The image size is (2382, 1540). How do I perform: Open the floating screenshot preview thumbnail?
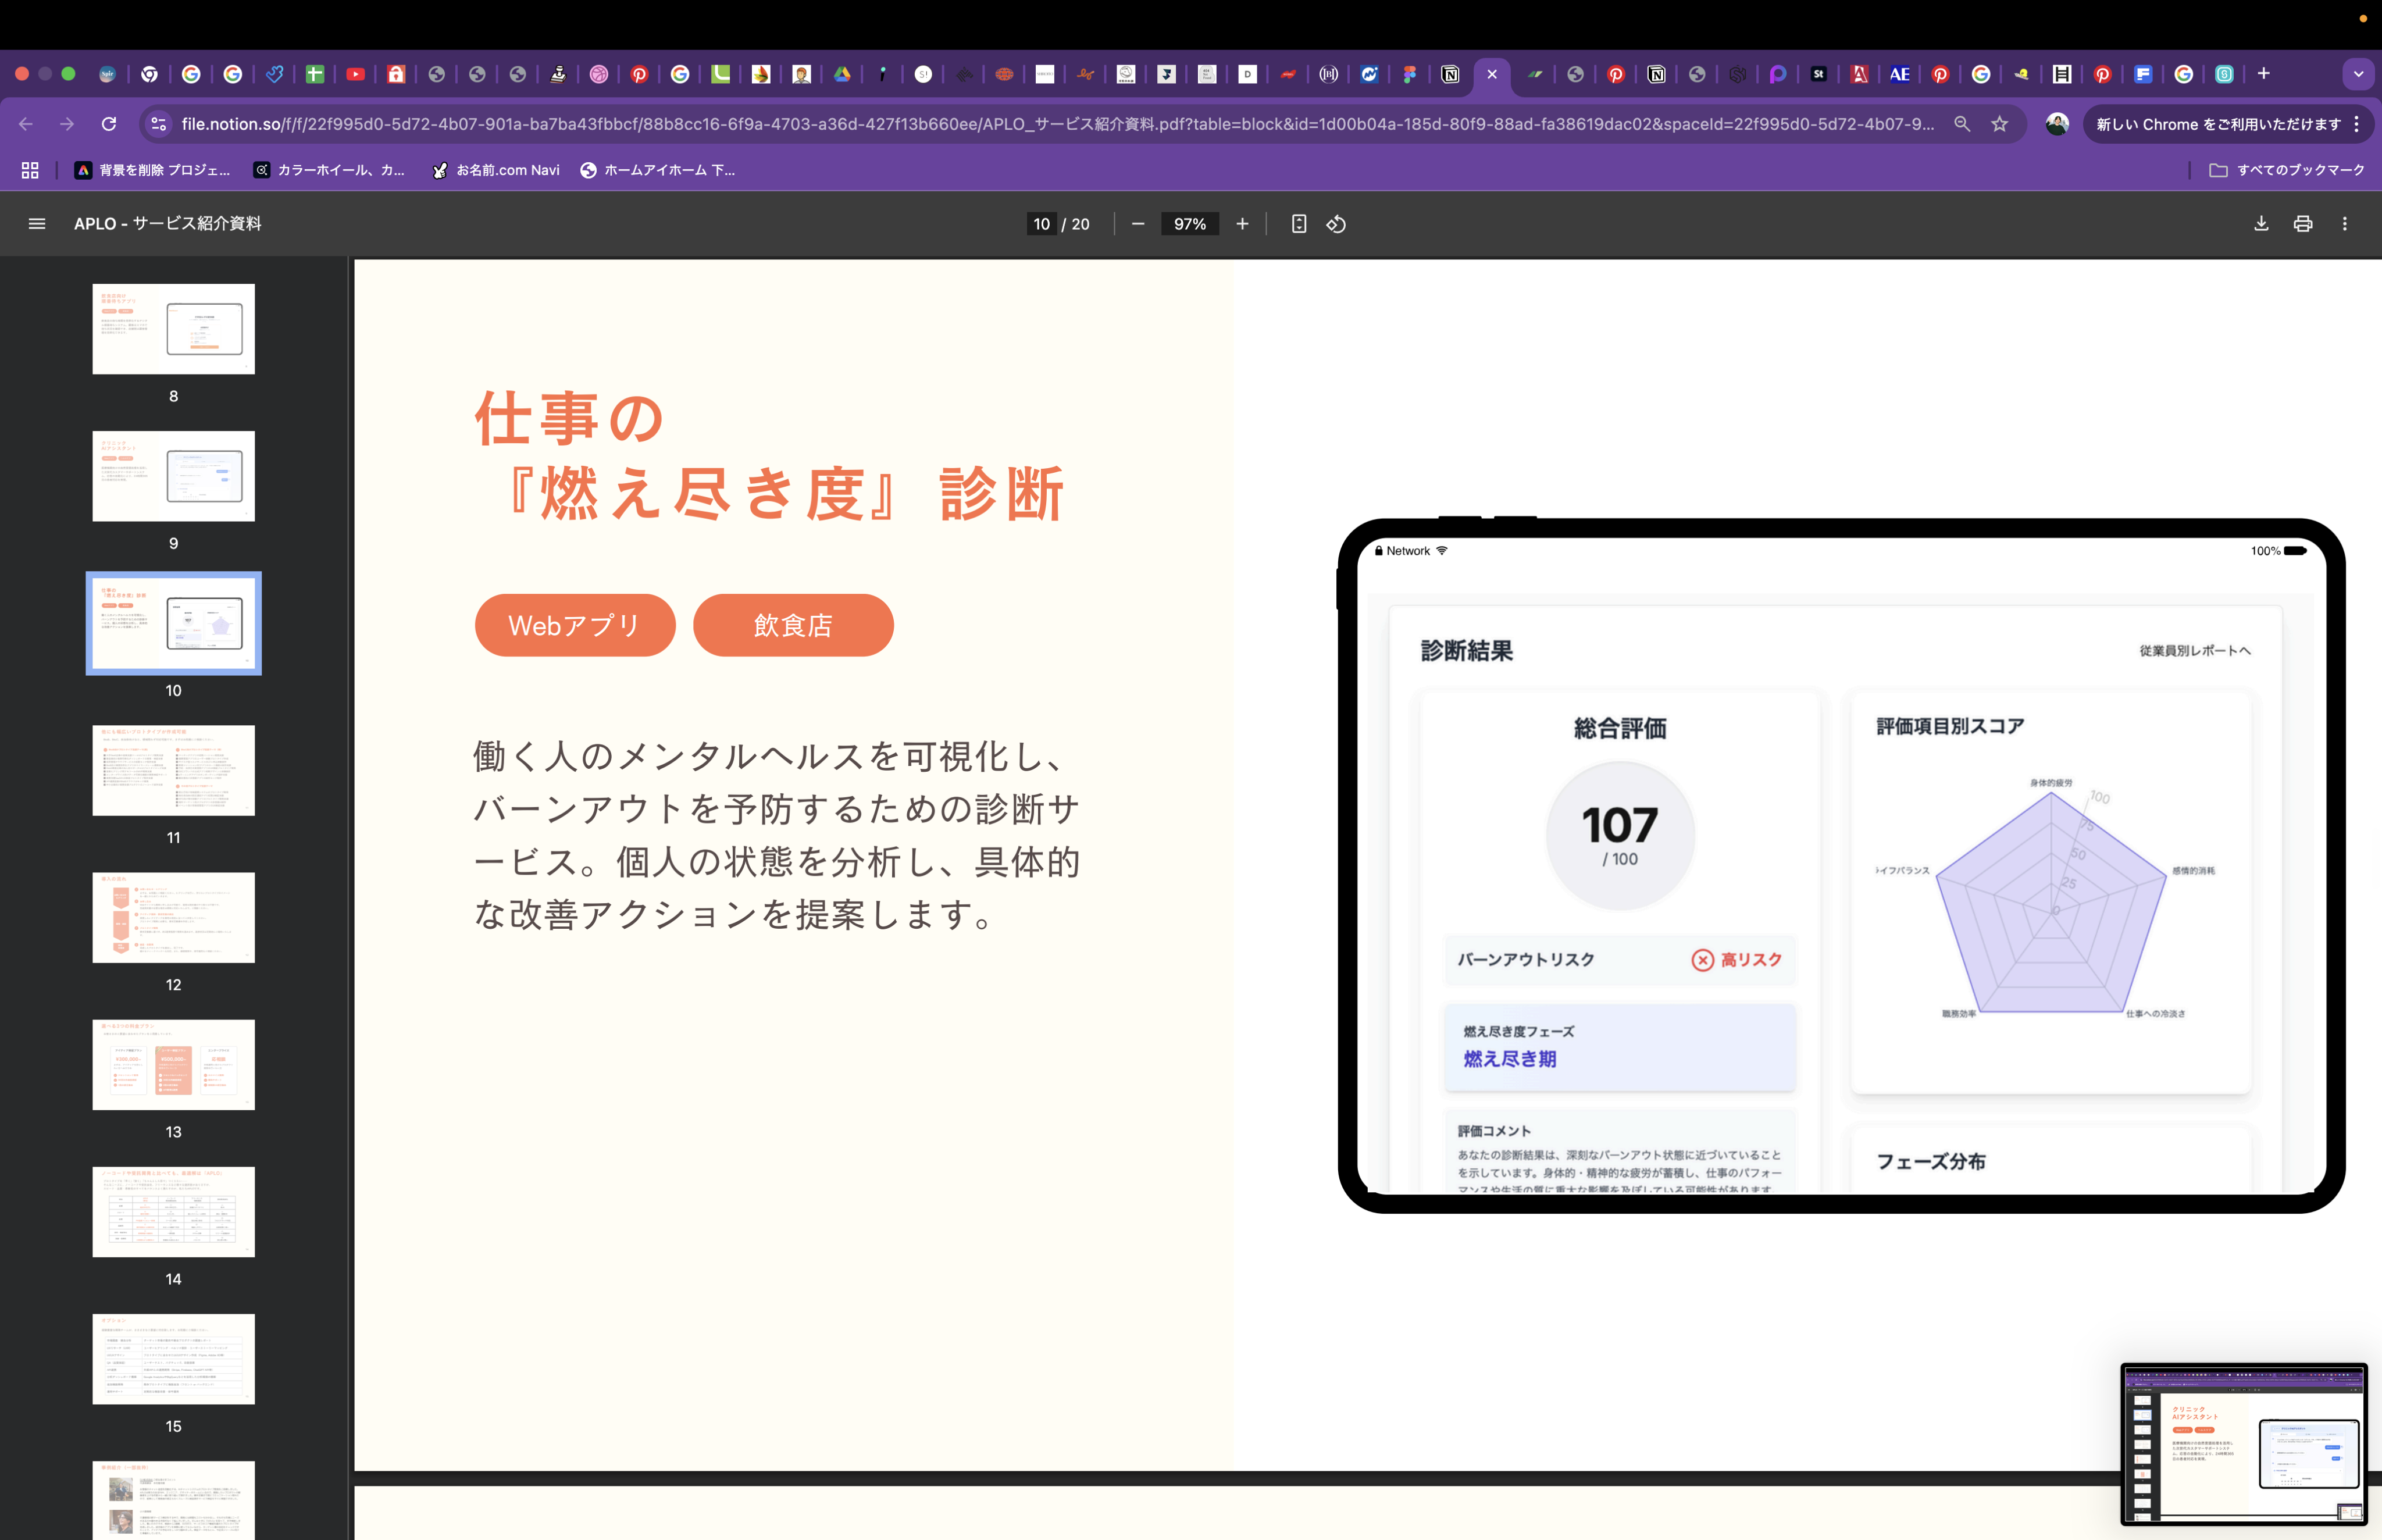point(2244,1444)
